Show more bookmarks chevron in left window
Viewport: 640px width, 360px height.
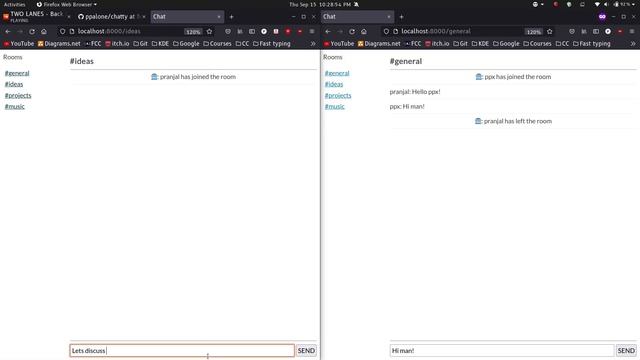pos(313,44)
